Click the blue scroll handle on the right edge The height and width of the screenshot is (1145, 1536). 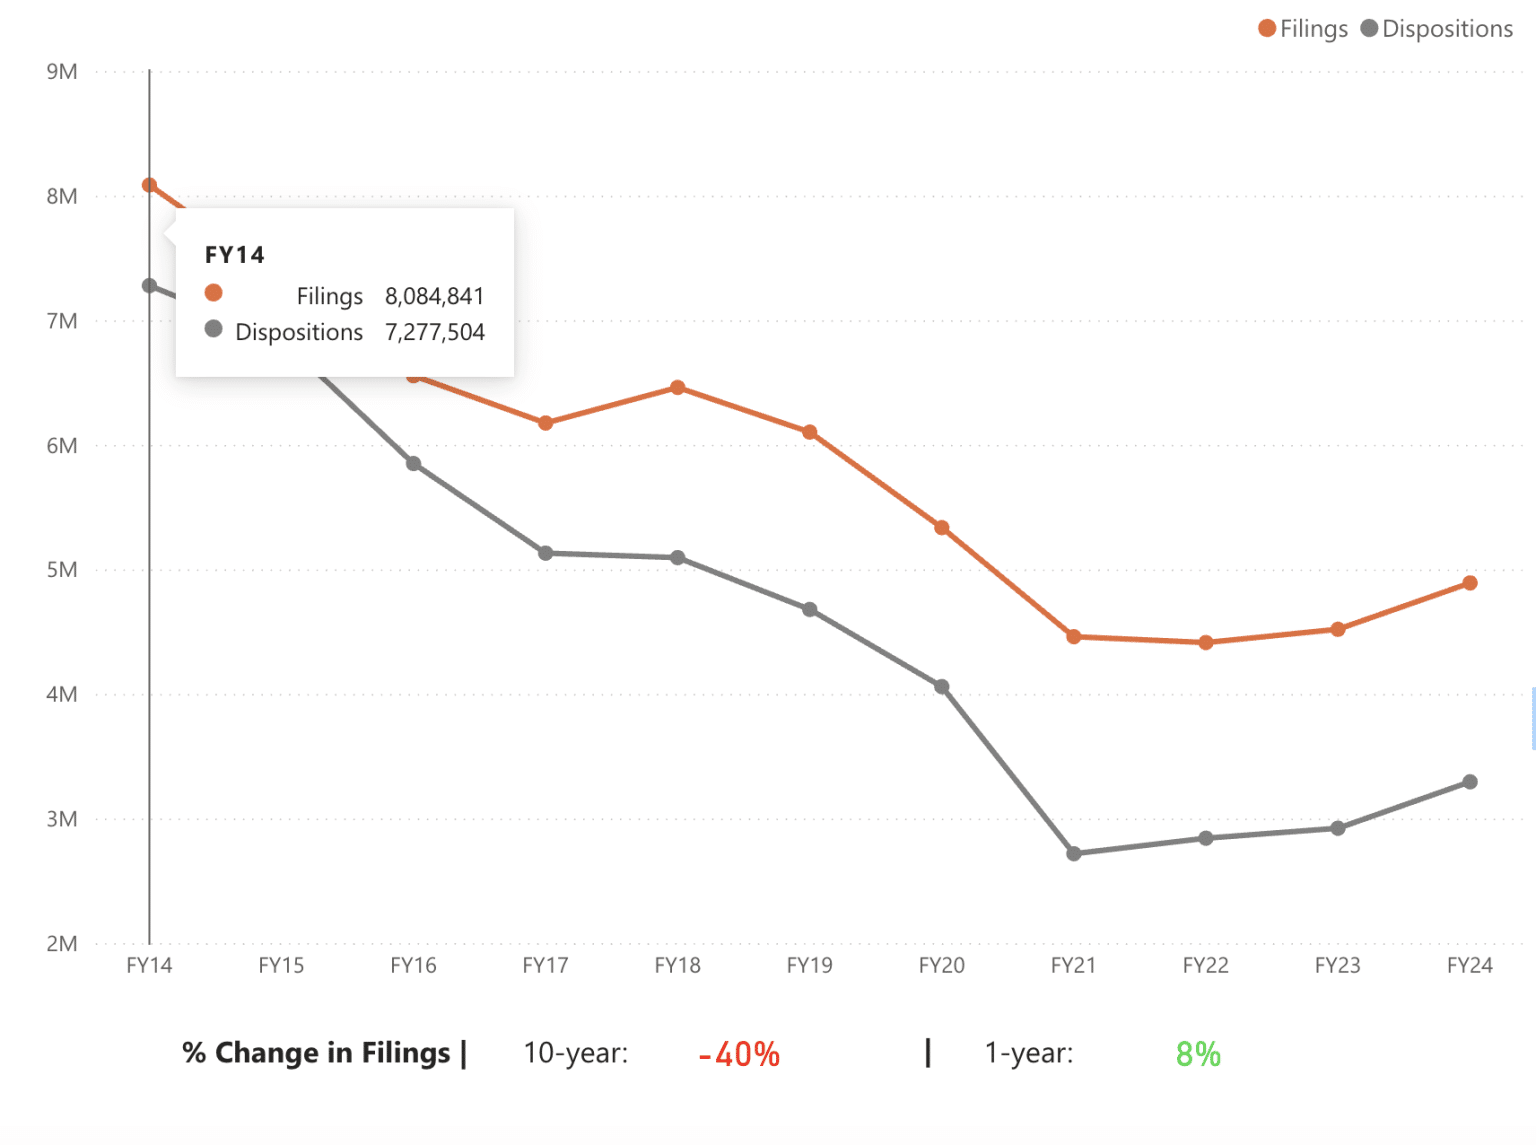coord(1532,718)
